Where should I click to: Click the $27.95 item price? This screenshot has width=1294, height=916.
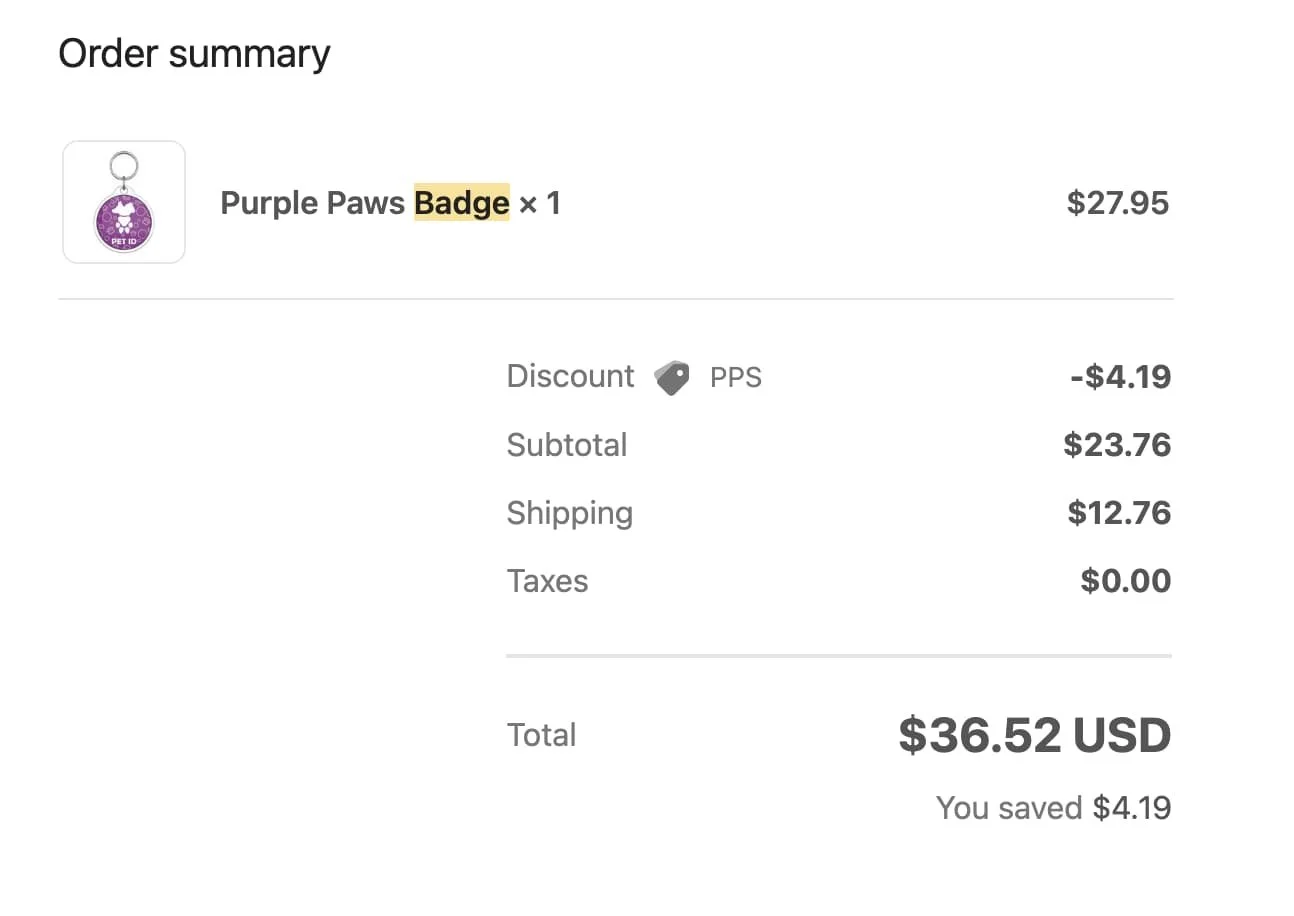(x=1117, y=204)
